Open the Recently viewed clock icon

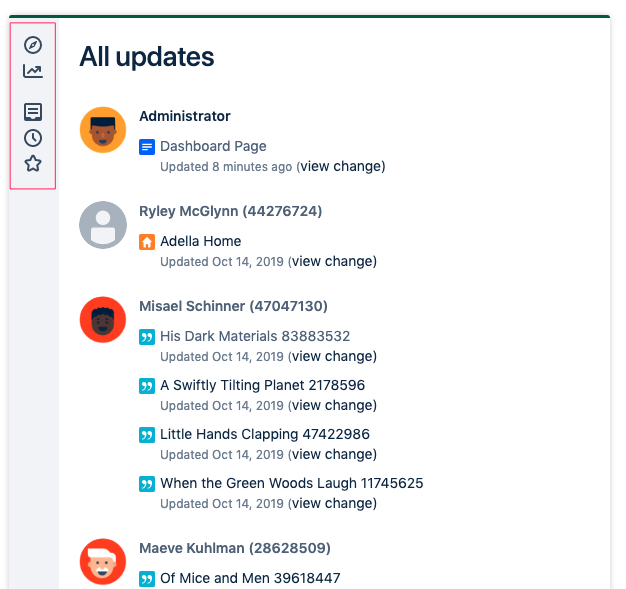[33, 138]
